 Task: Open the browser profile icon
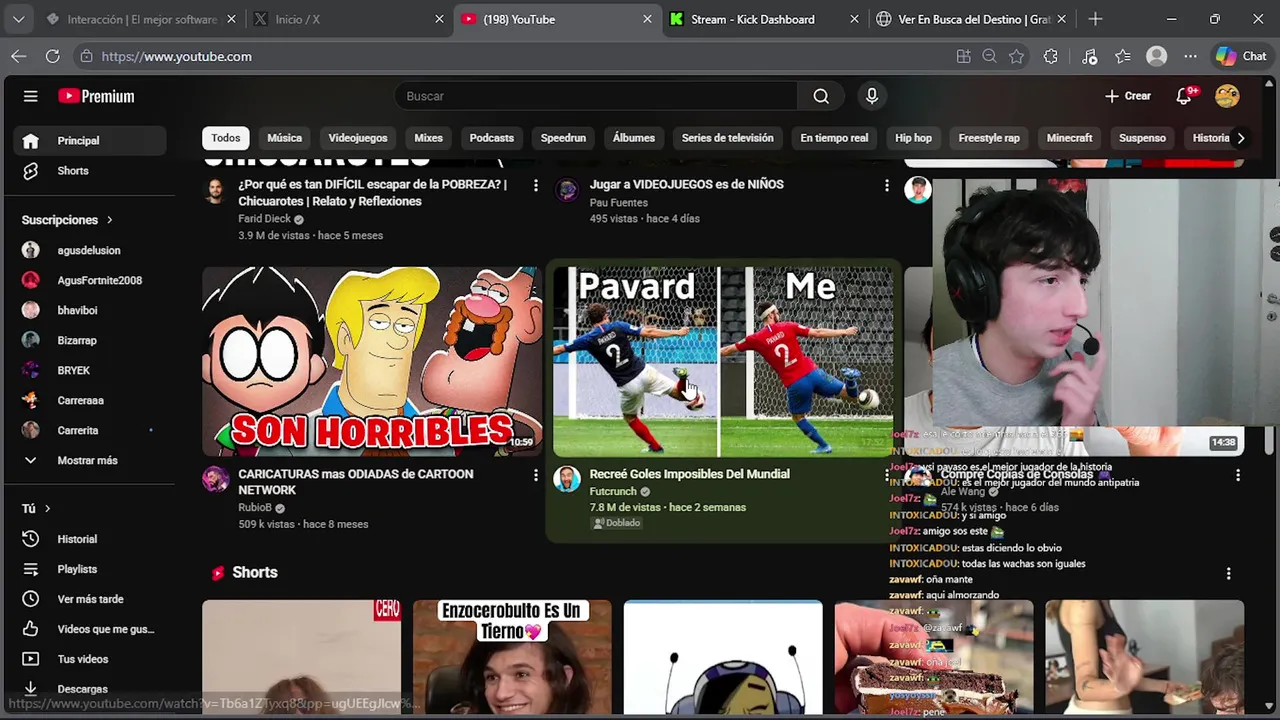[1157, 56]
